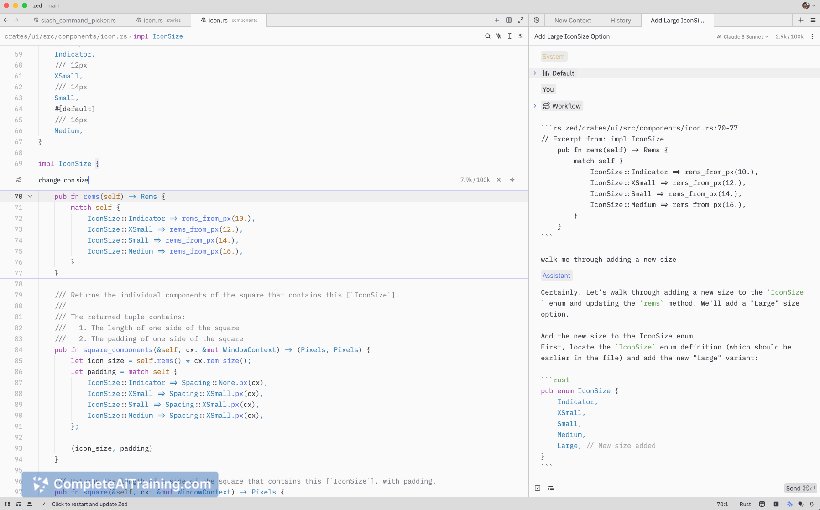Go back with the navigation arrow

(x=5, y=20)
